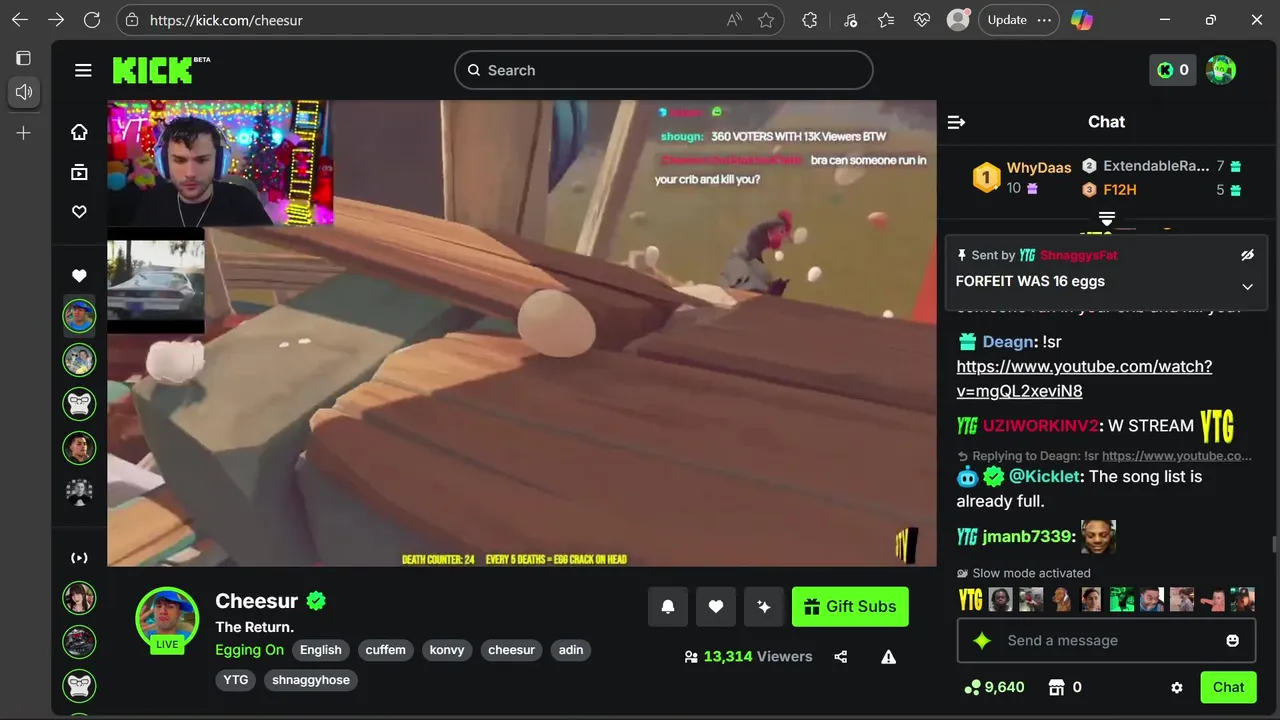Focus the Kick search box

pyautogui.click(x=664, y=70)
